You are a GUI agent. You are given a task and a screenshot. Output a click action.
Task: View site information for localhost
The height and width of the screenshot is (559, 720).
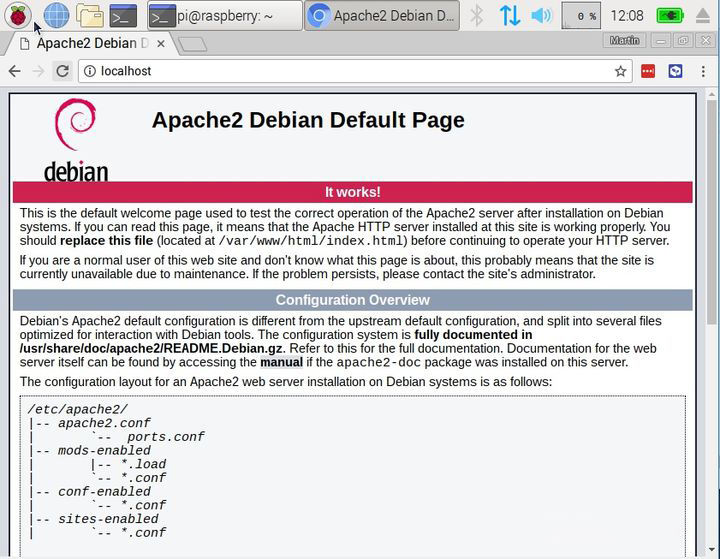pos(90,71)
